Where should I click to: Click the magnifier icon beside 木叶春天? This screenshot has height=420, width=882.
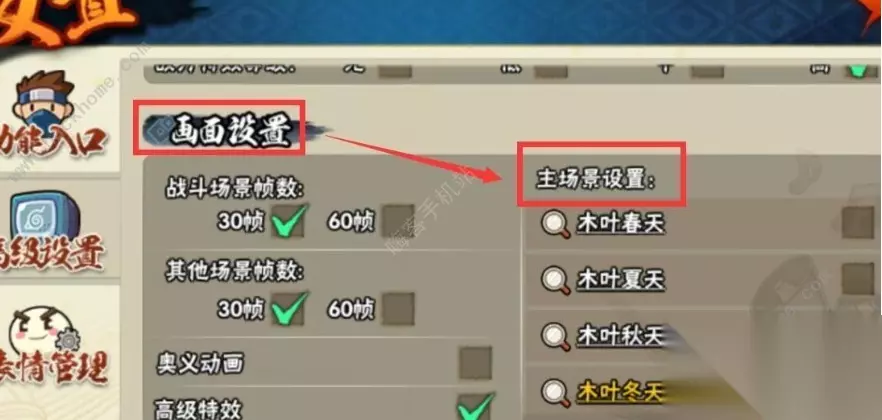pyautogui.click(x=555, y=224)
